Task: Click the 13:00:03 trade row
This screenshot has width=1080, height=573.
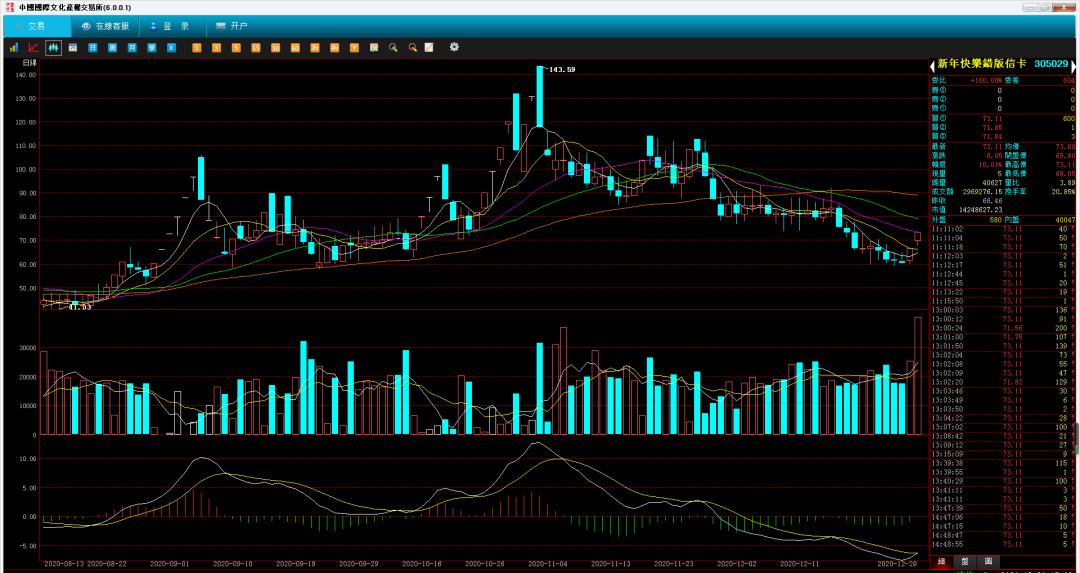Action: (1002, 310)
